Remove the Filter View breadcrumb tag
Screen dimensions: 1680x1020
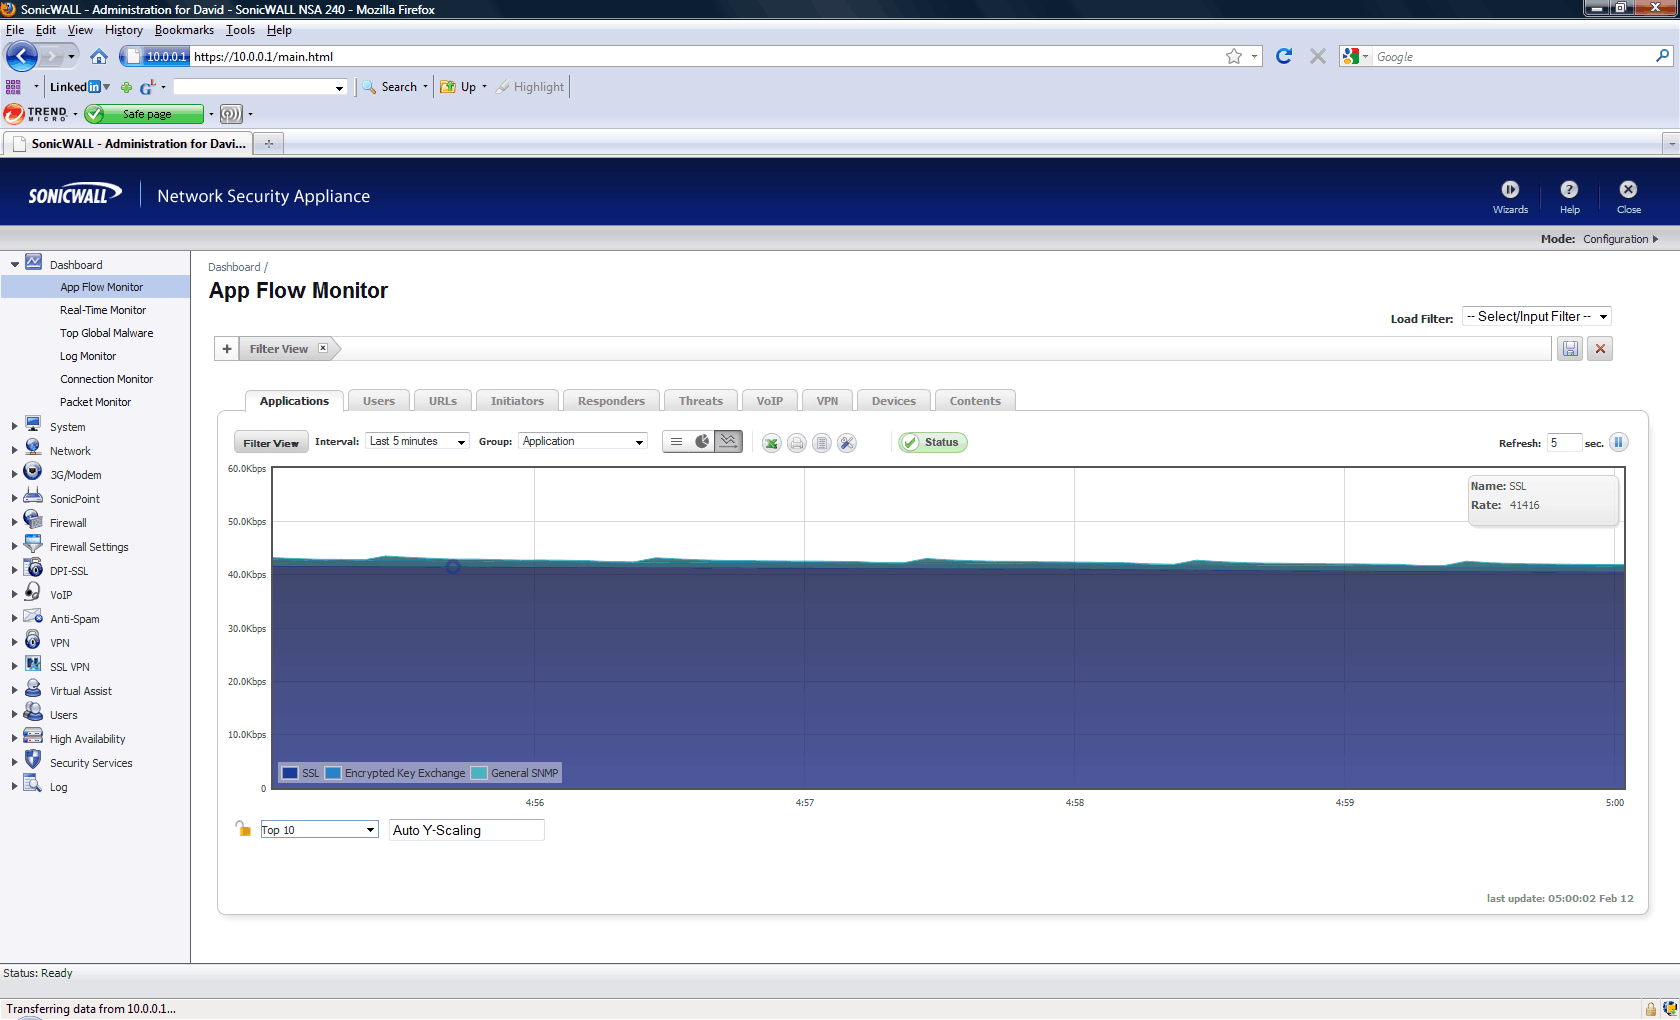323,348
